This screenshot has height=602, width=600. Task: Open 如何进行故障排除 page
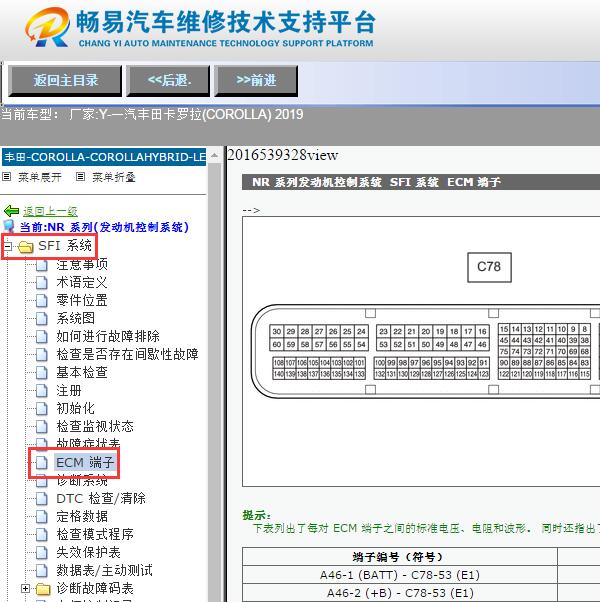[x=108, y=336]
